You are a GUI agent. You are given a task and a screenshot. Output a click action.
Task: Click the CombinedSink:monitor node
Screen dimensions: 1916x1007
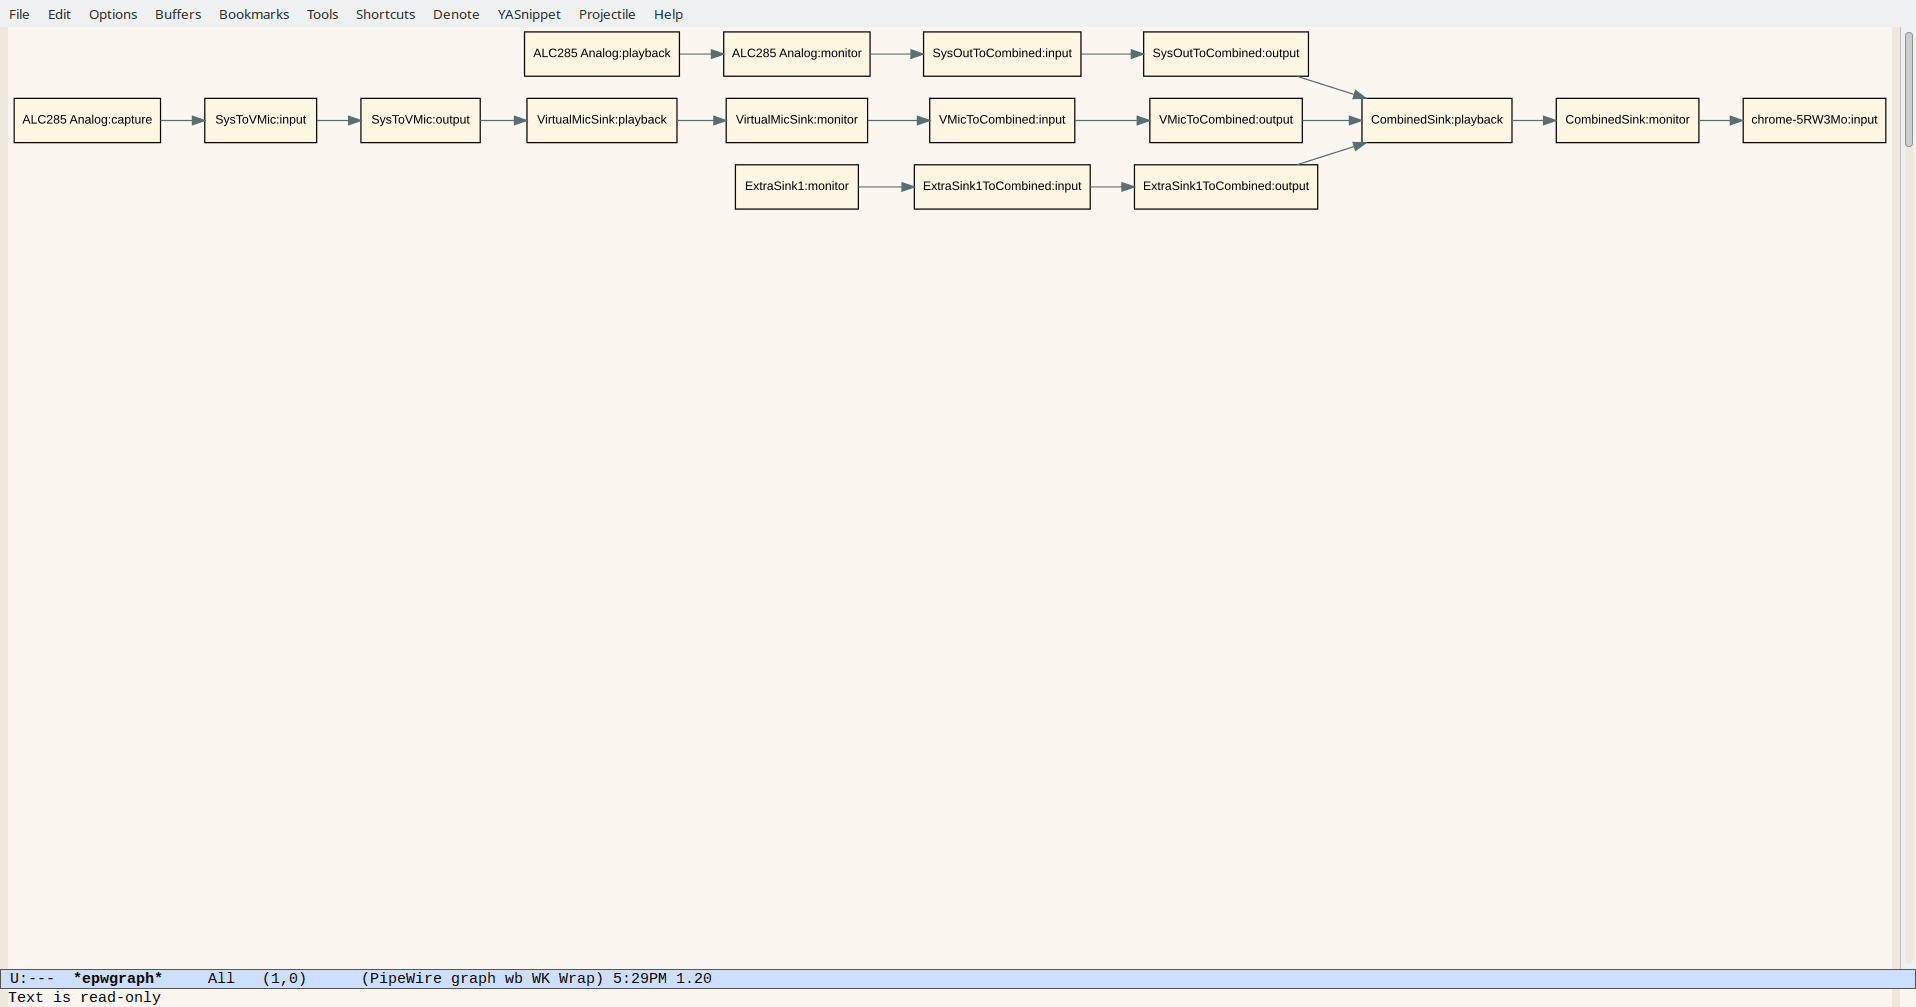point(1626,120)
